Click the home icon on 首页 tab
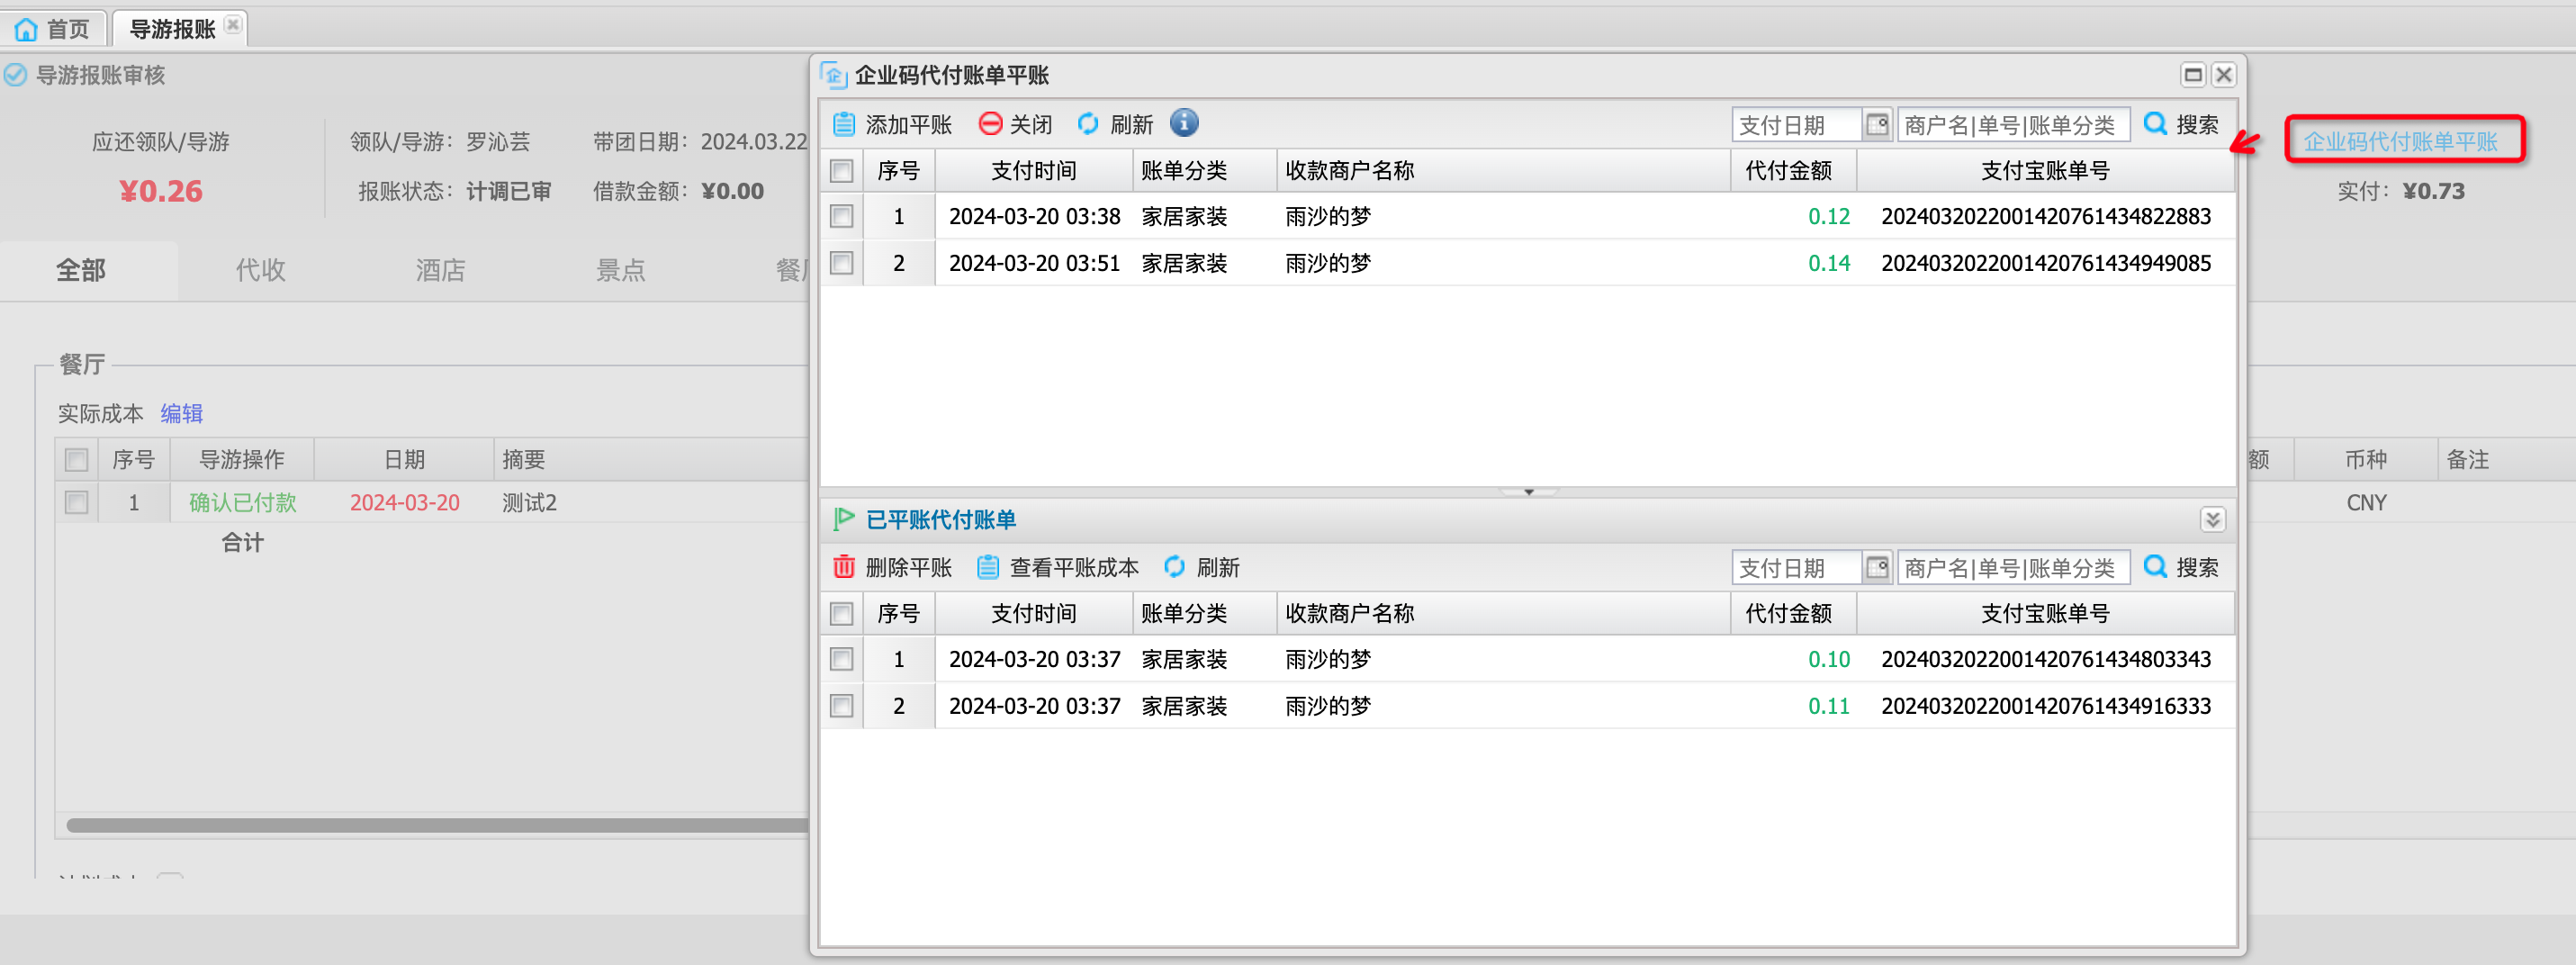This screenshot has width=2576, height=965. coord(27,29)
